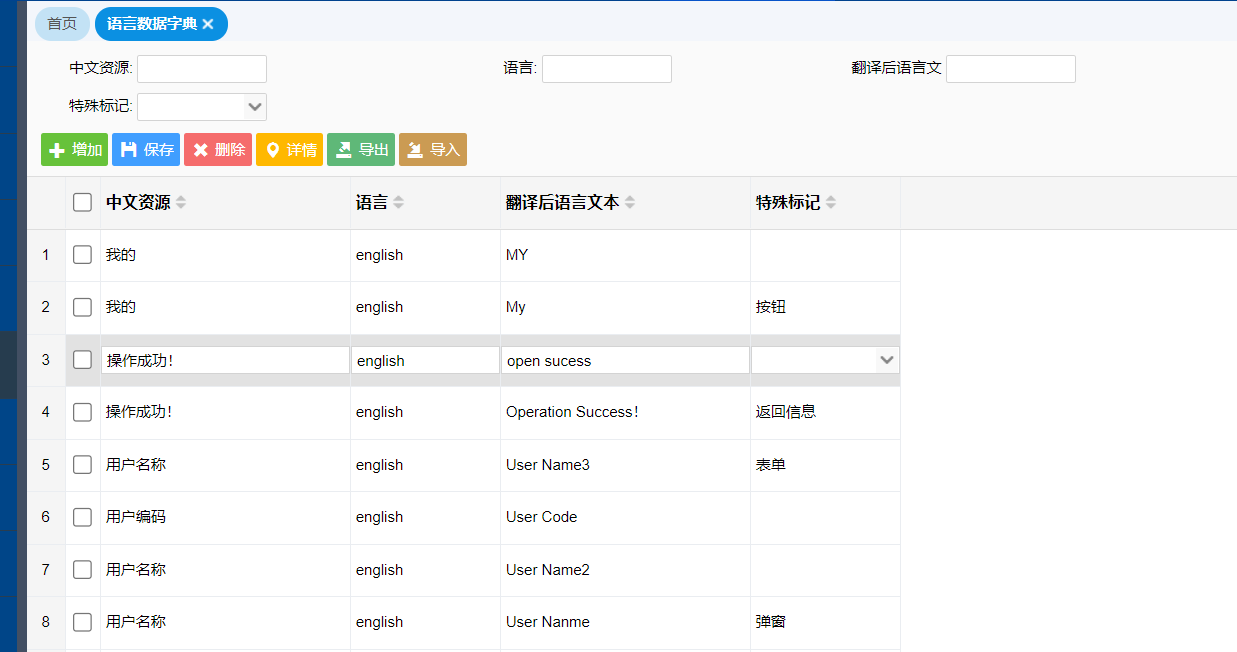Click the brown 导入 (Import) button
This screenshot has height=652, width=1237.
click(433, 150)
